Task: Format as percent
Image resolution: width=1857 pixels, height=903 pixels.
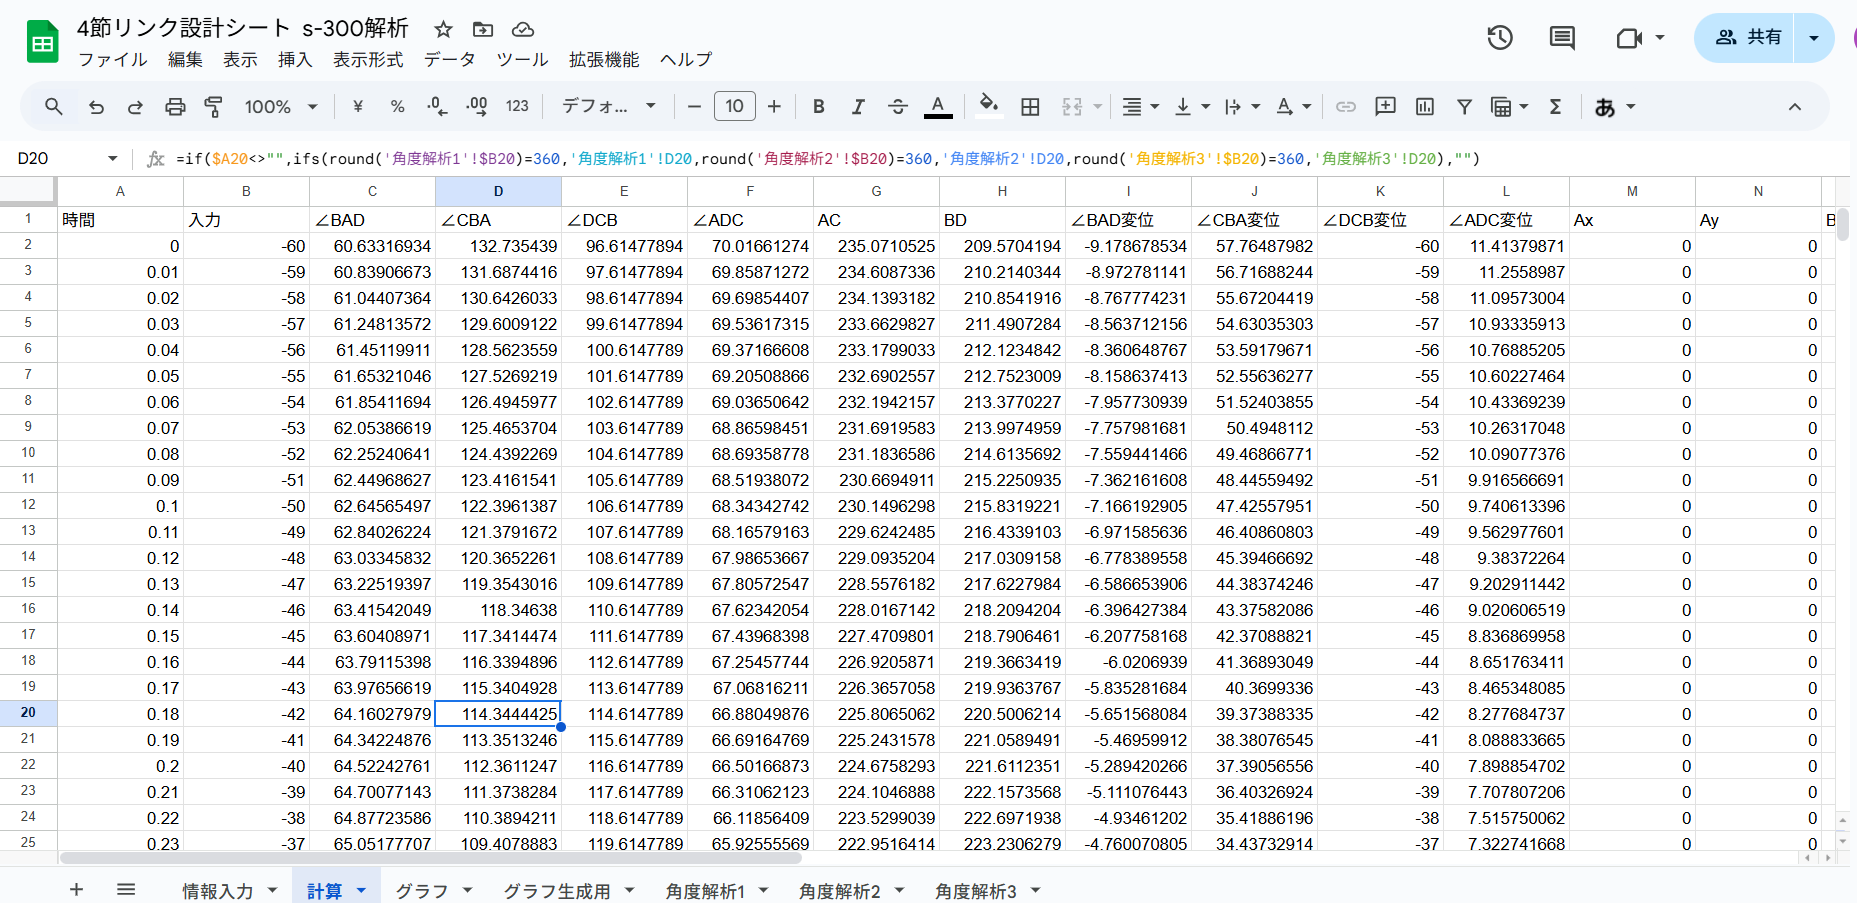Action: click(397, 107)
